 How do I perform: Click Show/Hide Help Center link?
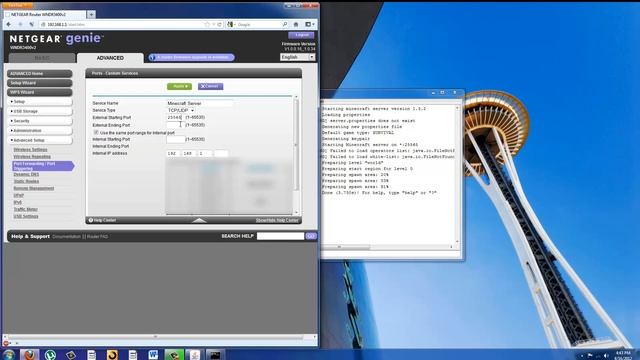(x=277, y=220)
